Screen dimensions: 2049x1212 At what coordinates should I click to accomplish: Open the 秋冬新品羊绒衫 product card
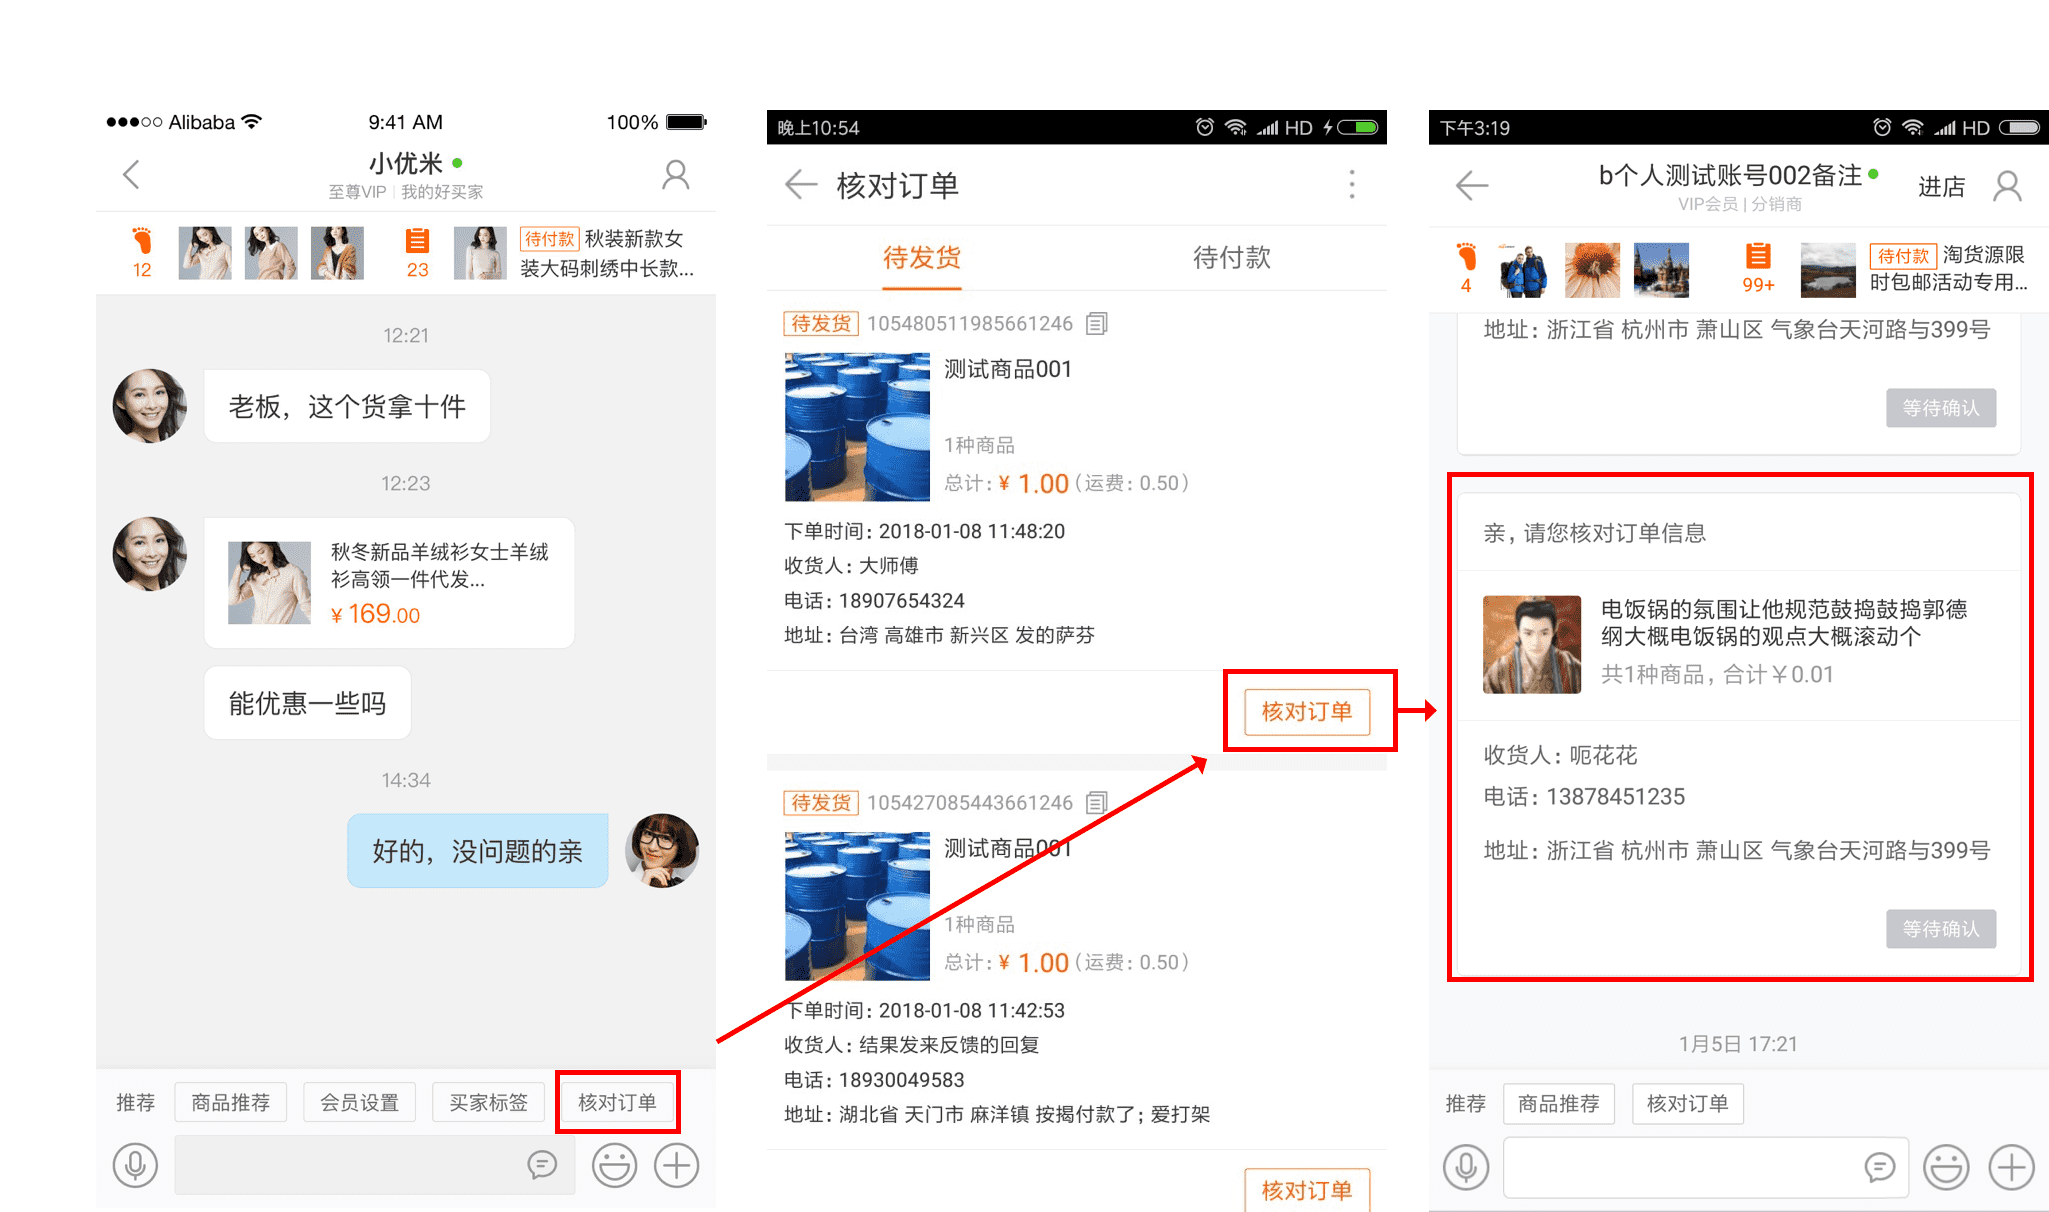coord(389,583)
